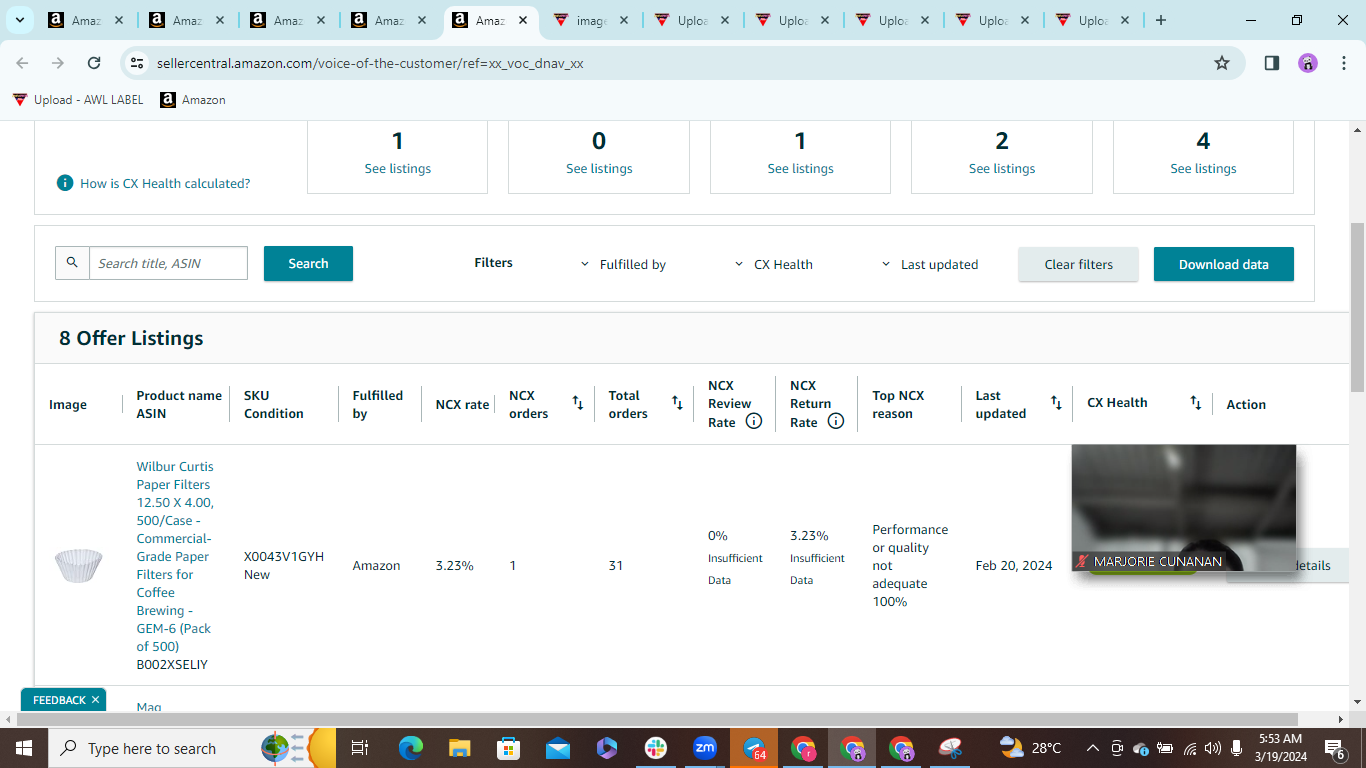Open the Feedback panel
Viewport: 1366px width, 768px height.
(x=59, y=700)
